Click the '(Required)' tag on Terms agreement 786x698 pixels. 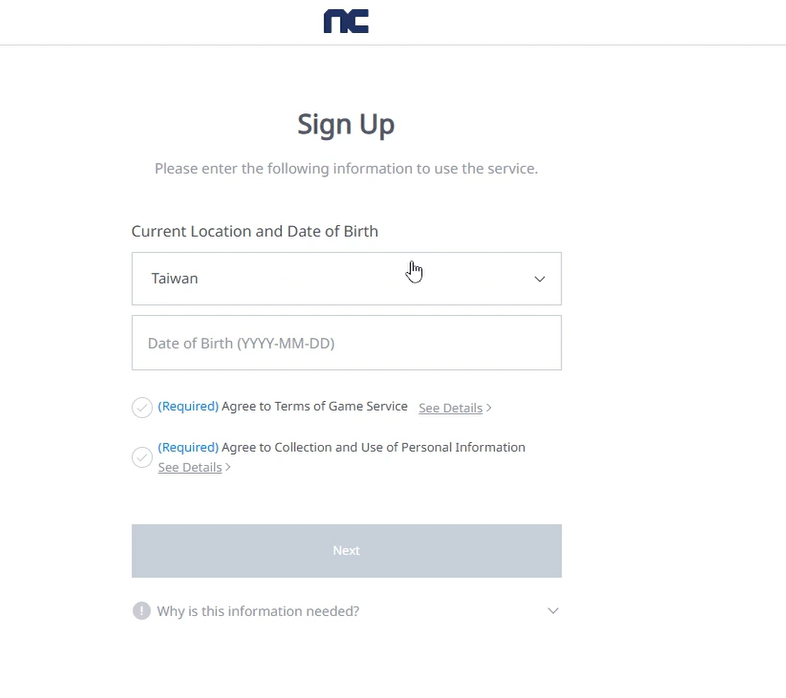(188, 406)
